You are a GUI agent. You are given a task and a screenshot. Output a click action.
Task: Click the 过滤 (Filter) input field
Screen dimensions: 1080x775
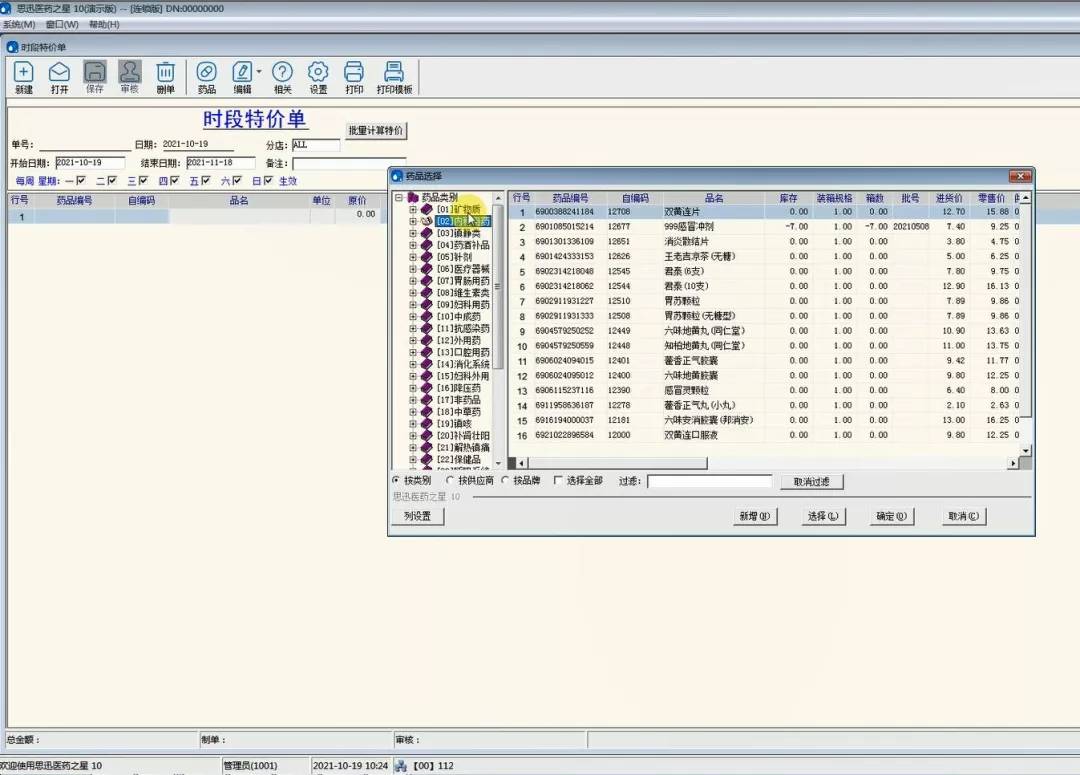pos(709,481)
